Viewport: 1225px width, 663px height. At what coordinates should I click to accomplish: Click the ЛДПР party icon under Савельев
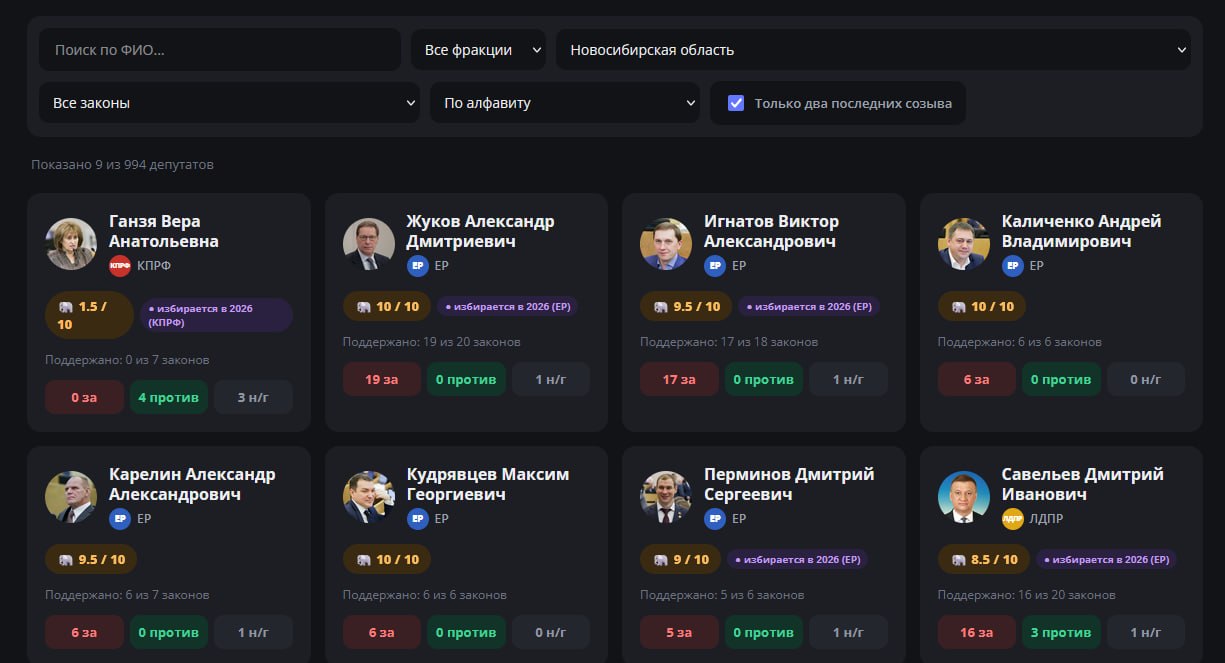point(1013,519)
